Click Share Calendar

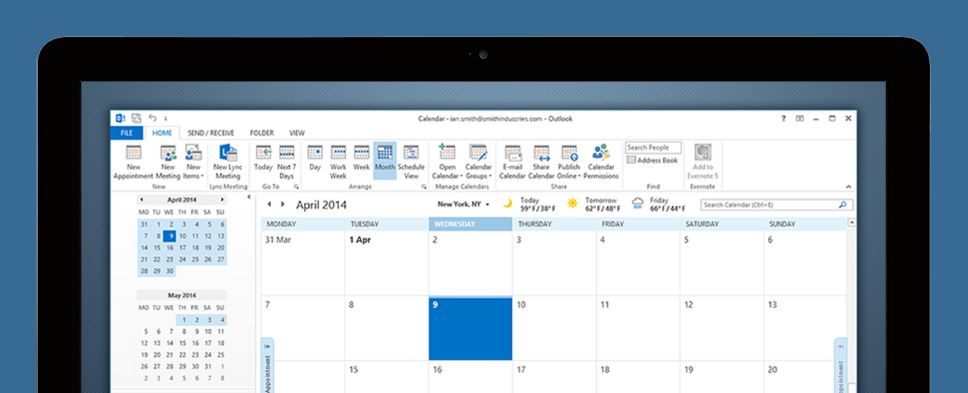(x=541, y=162)
